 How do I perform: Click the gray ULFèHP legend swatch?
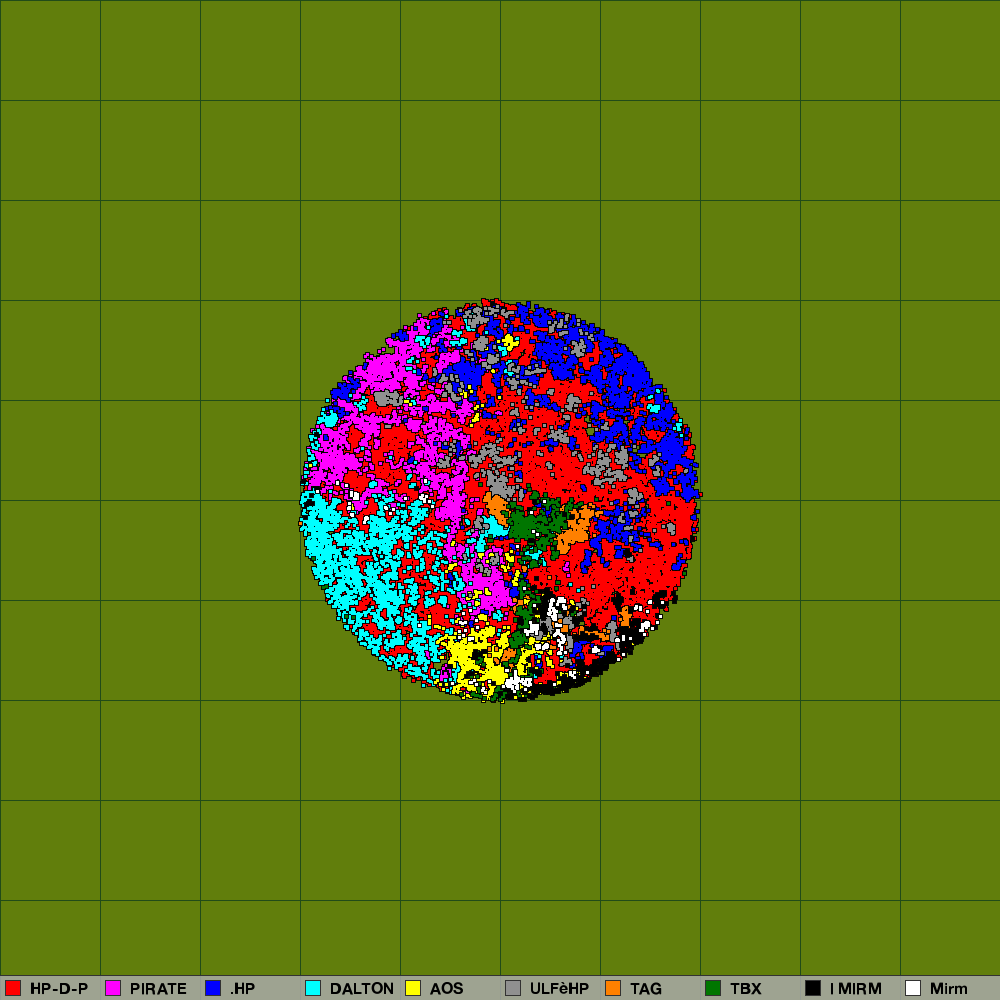pos(513,988)
